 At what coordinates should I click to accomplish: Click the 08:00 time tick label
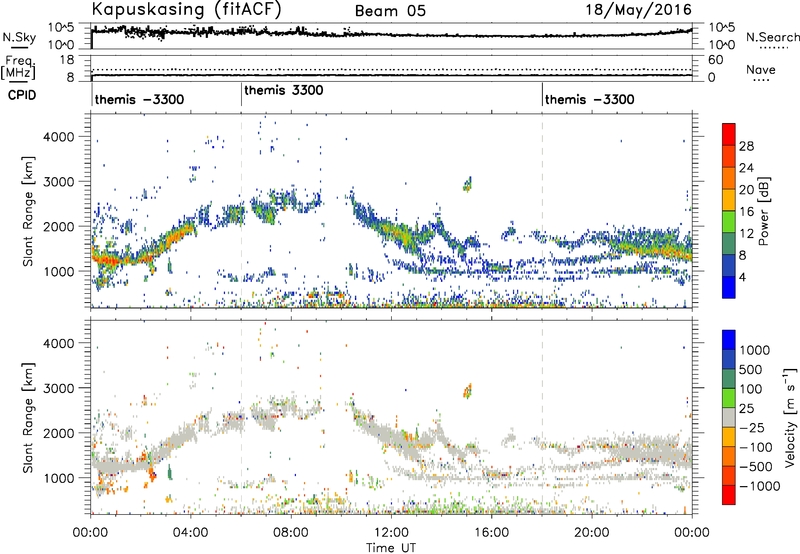click(291, 533)
